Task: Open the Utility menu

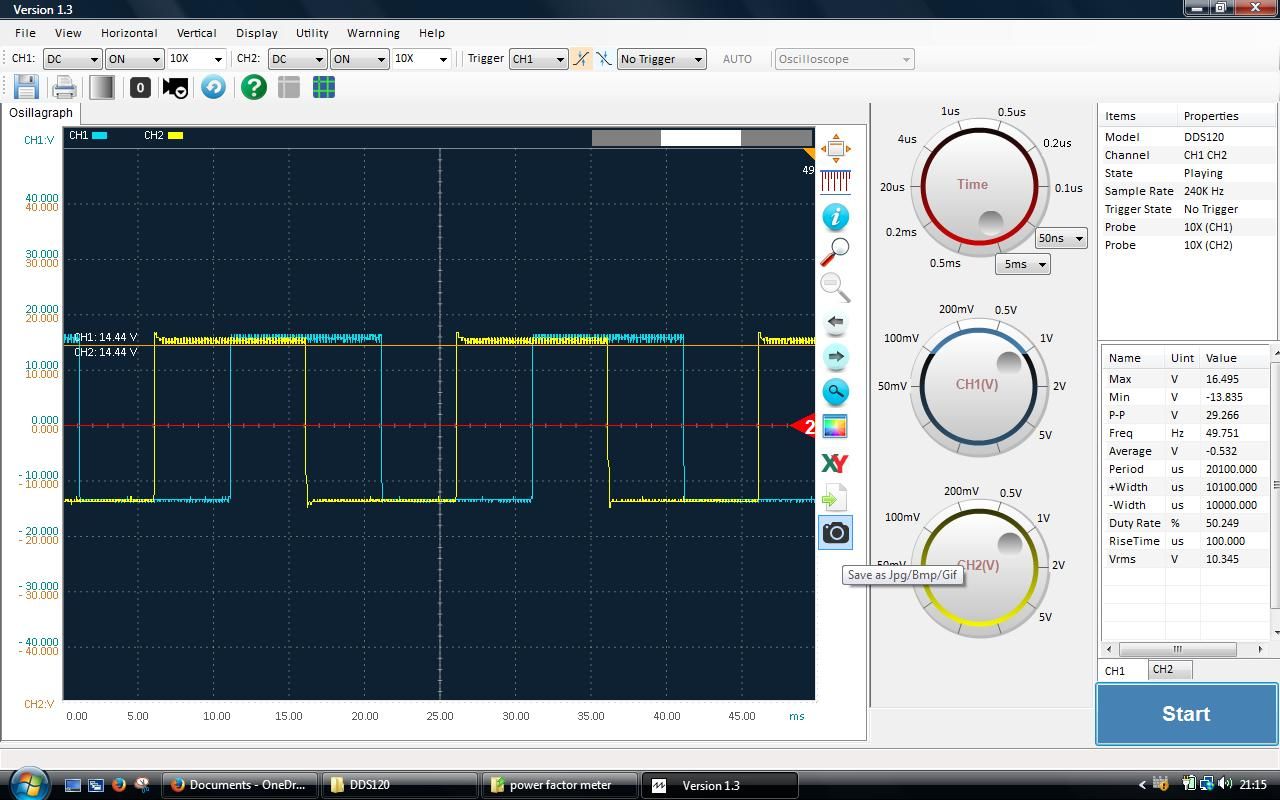Action: (312, 32)
